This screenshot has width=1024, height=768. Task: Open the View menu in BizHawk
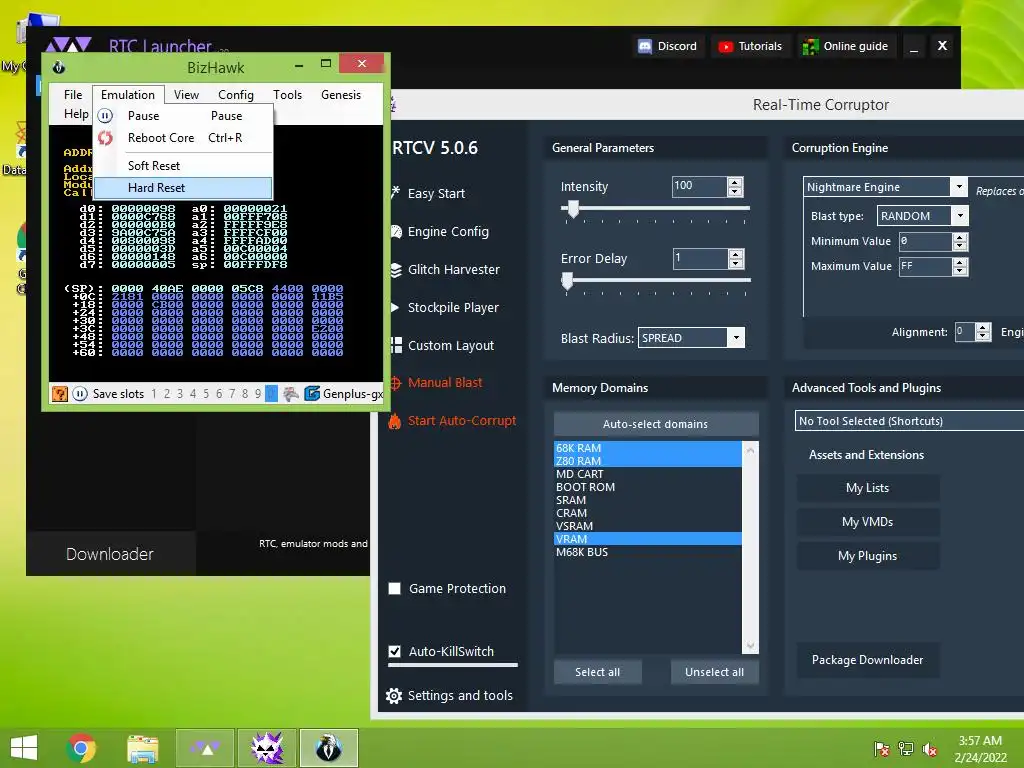tap(186, 95)
